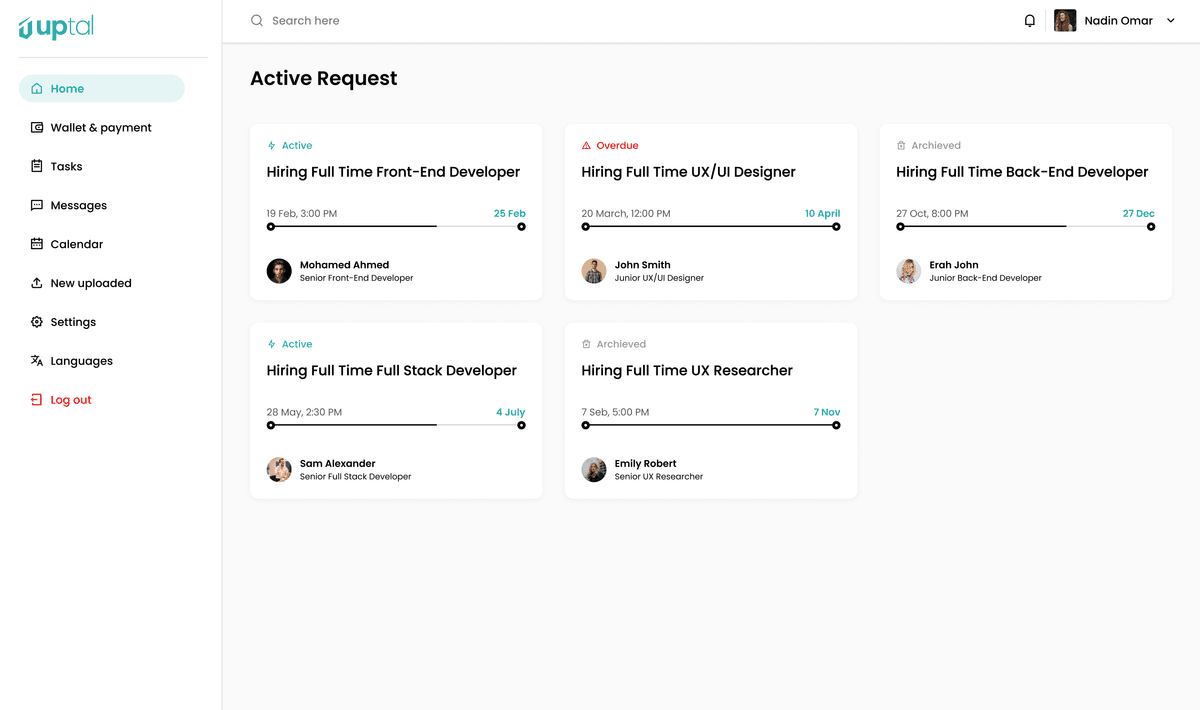
Task: Click the Active status label on Front-End Developer card
Action: coord(290,145)
